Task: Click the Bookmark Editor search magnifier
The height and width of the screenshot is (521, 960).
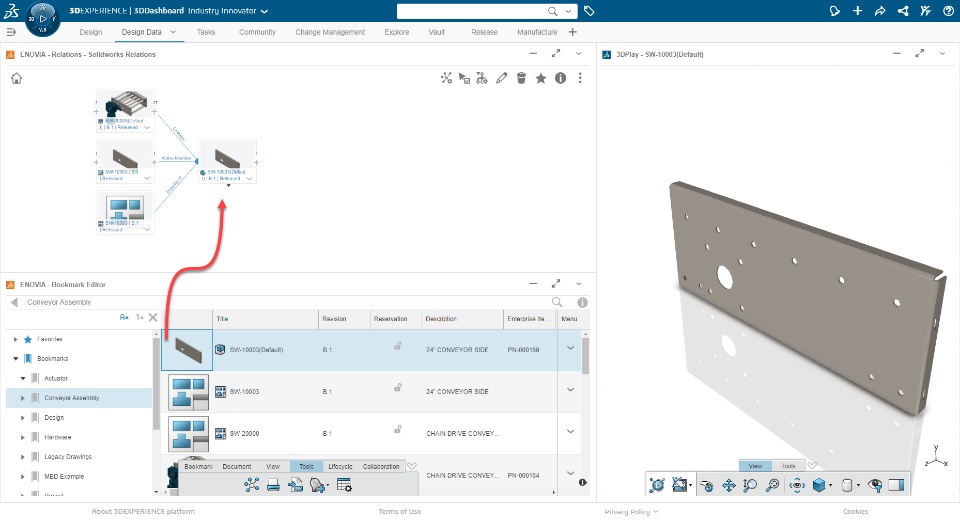Action: pos(557,302)
